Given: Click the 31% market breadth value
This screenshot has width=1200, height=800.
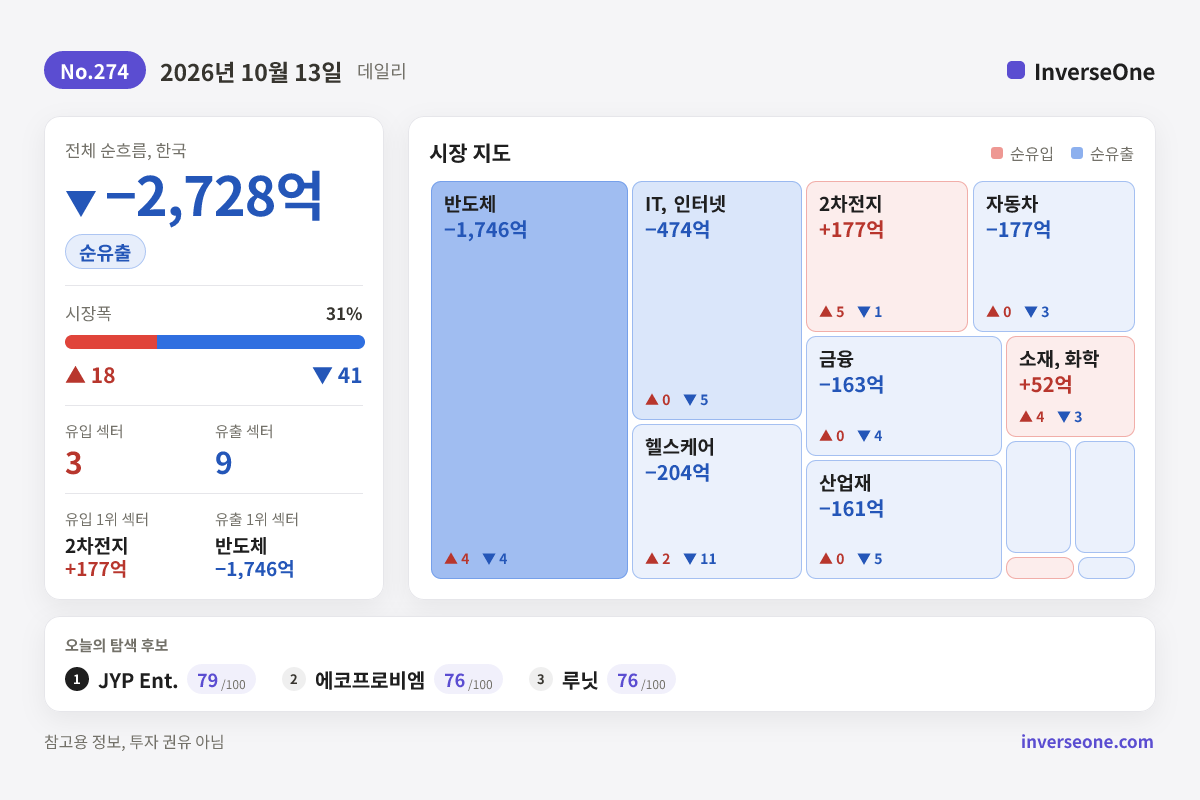Looking at the screenshot, I should (344, 314).
